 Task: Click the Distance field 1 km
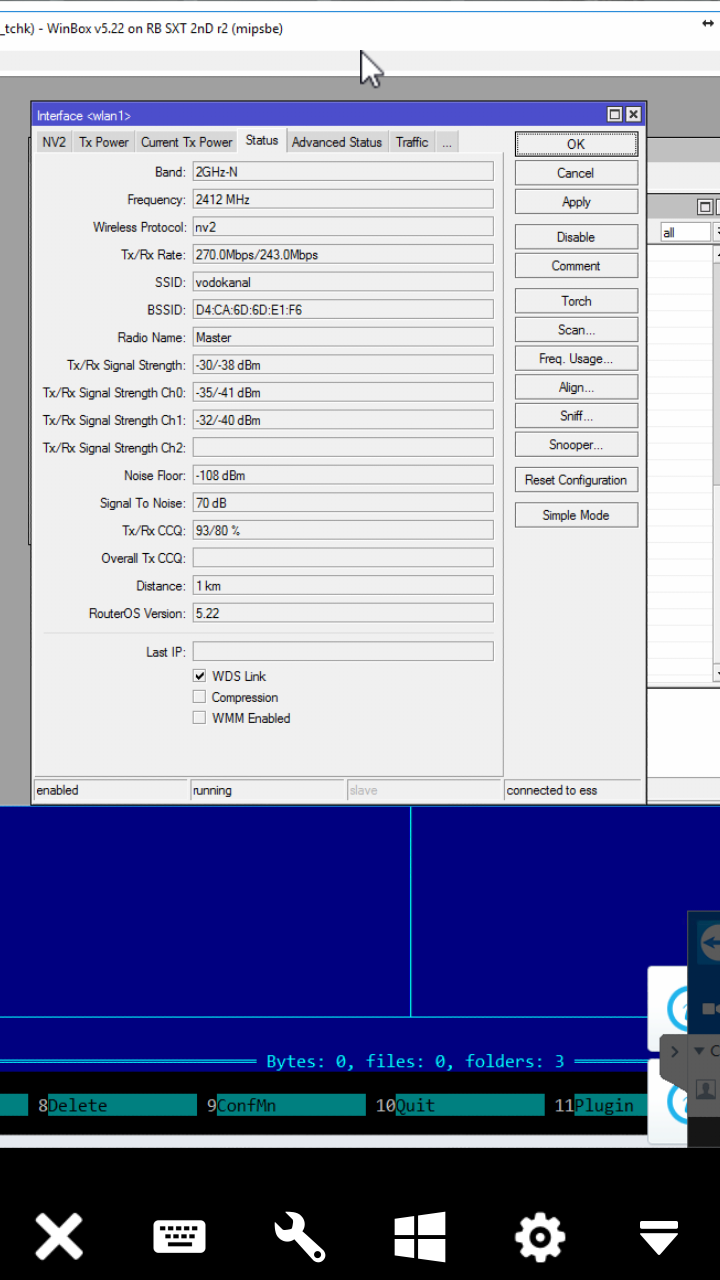(x=343, y=585)
